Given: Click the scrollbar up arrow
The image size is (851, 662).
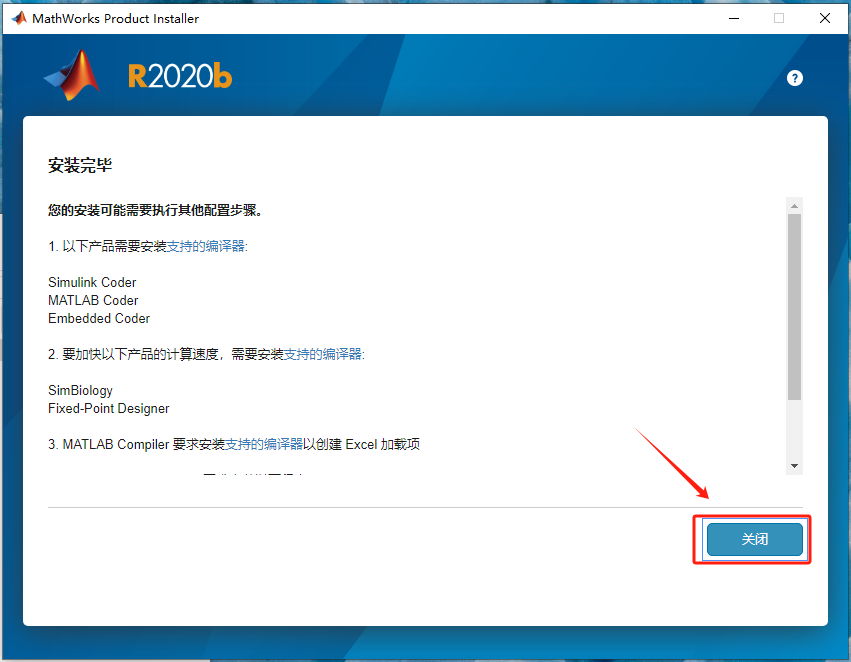Looking at the screenshot, I should [x=794, y=206].
